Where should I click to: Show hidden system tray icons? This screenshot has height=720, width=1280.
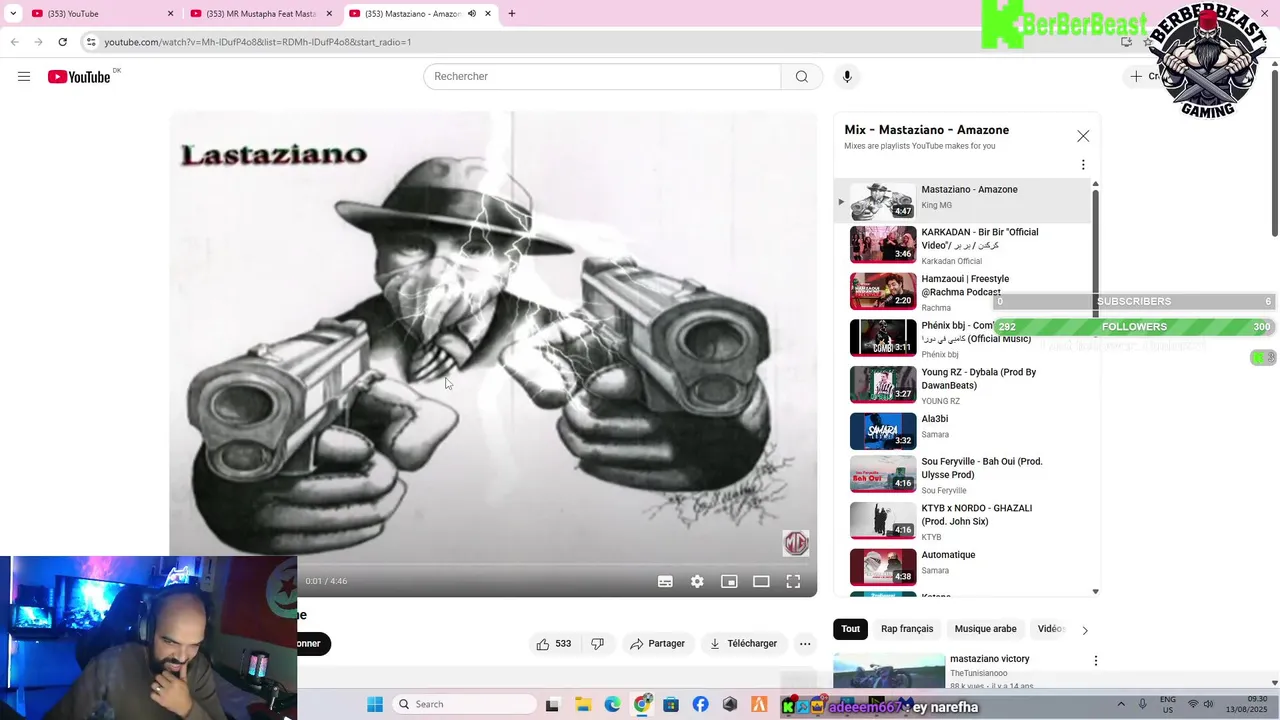point(1121,704)
